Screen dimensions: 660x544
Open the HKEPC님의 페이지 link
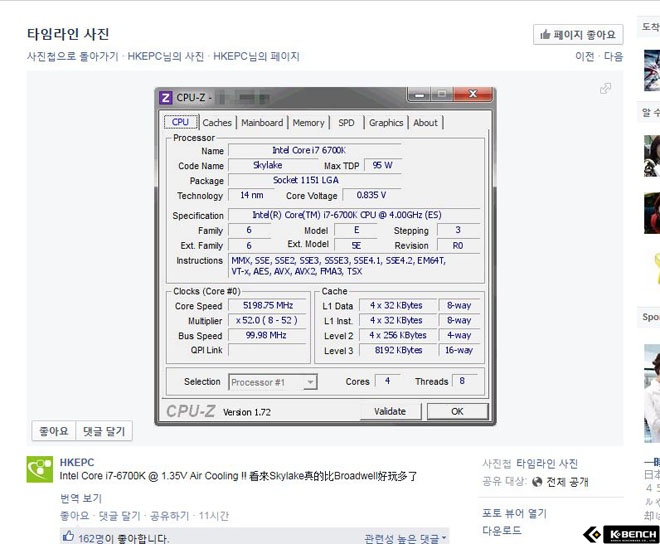(x=256, y=56)
